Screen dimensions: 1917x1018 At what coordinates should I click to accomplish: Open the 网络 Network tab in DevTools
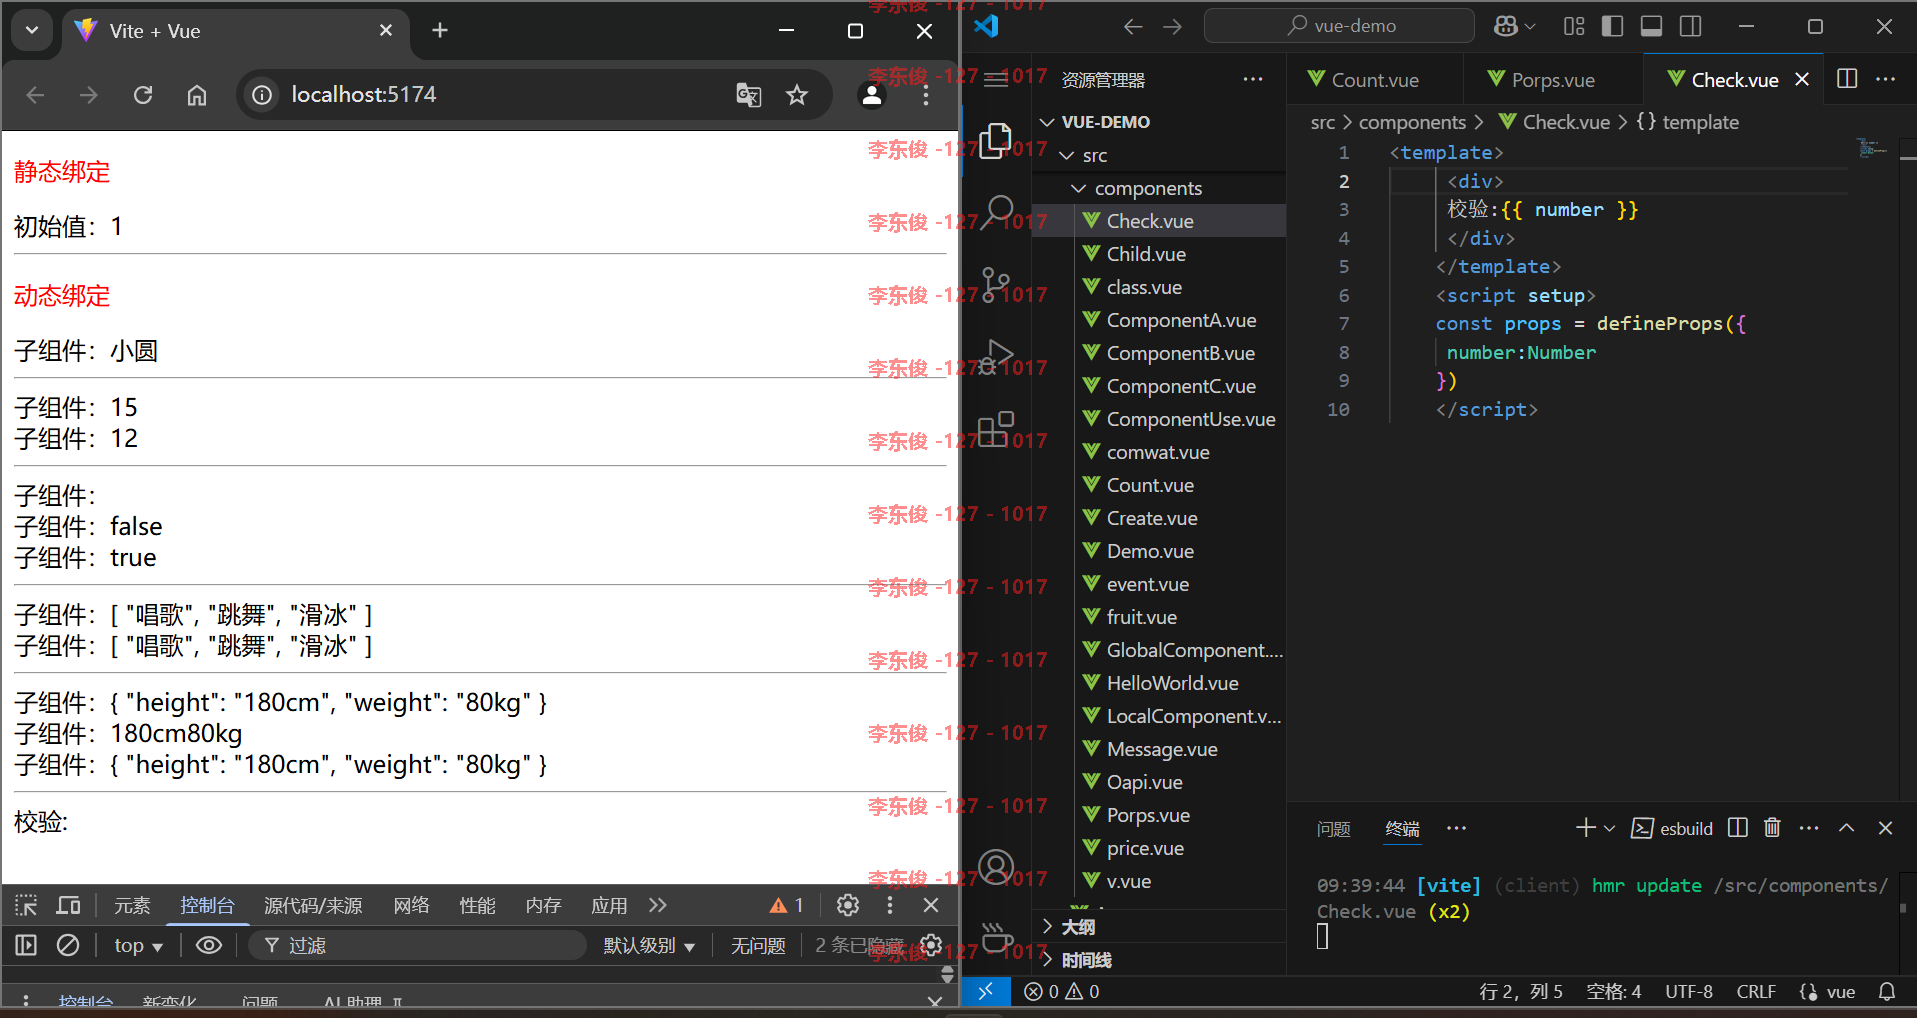click(411, 905)
